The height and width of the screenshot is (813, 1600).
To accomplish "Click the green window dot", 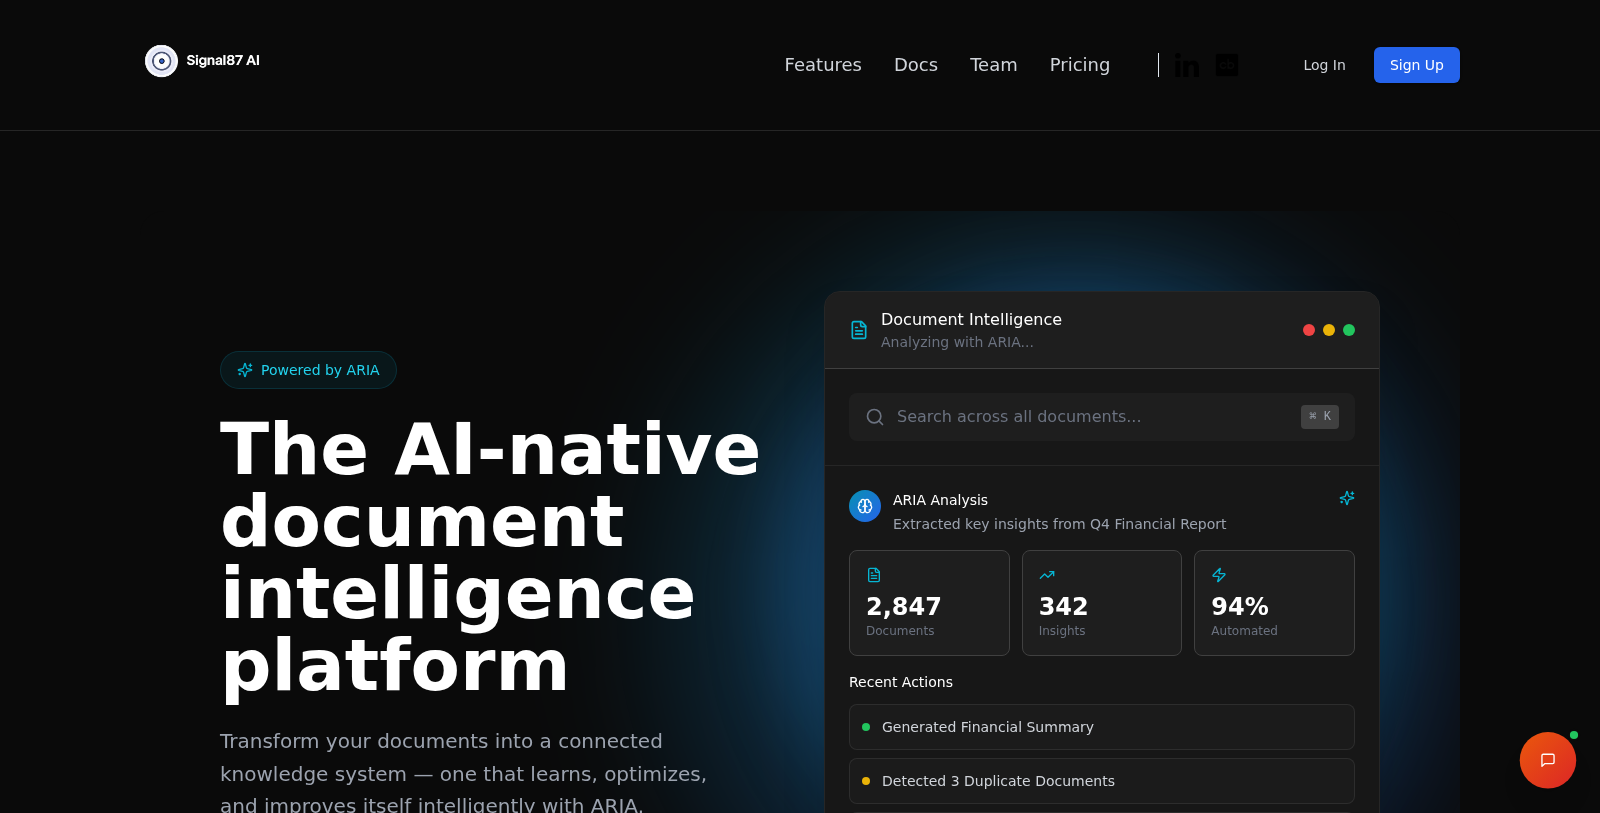I will click(1349, 330).
